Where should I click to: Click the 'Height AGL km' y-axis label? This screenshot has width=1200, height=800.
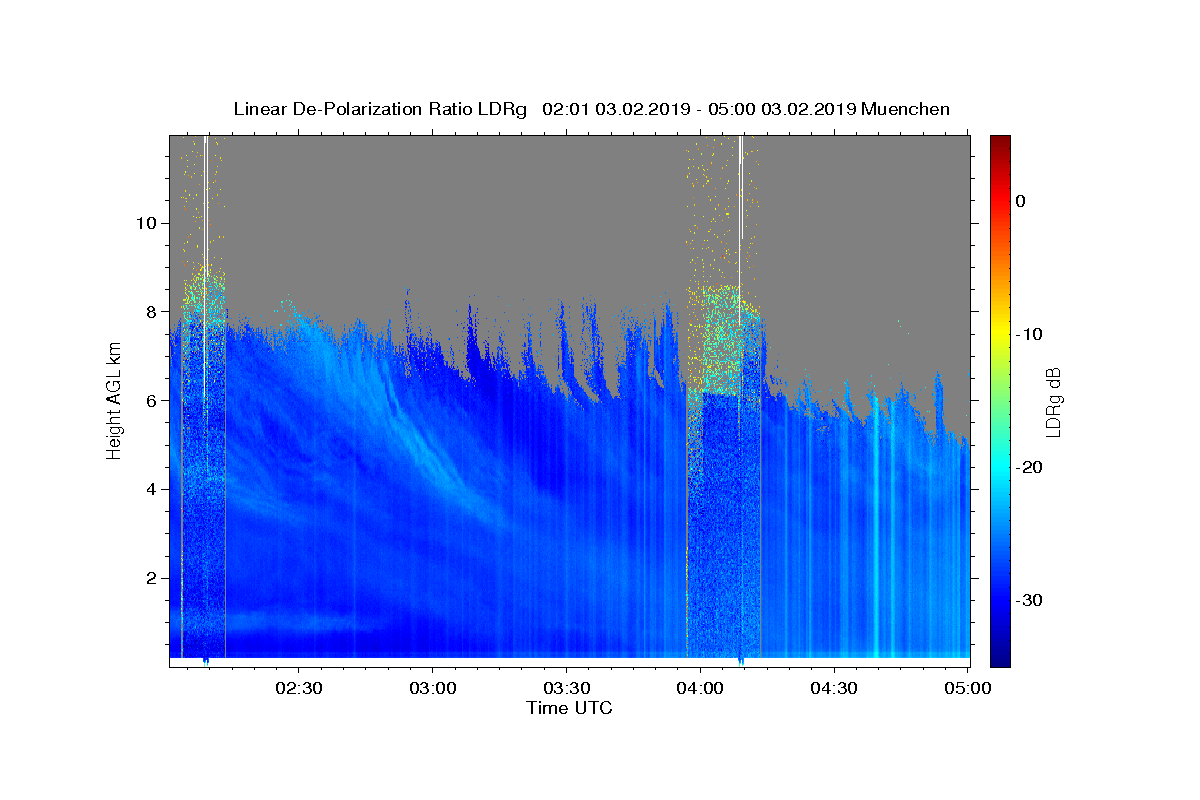pyautogui.click(x=115, y=400)
